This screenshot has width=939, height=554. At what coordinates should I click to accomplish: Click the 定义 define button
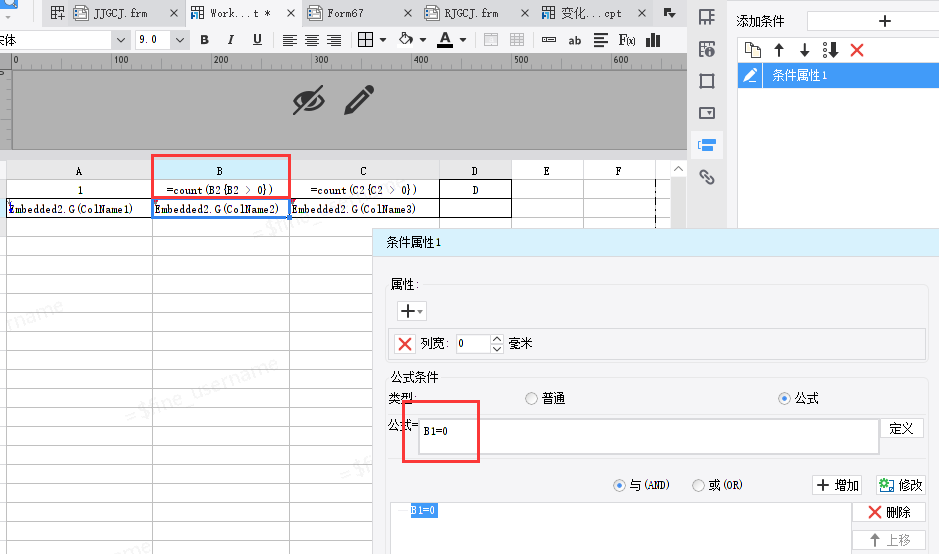[901, 428]
